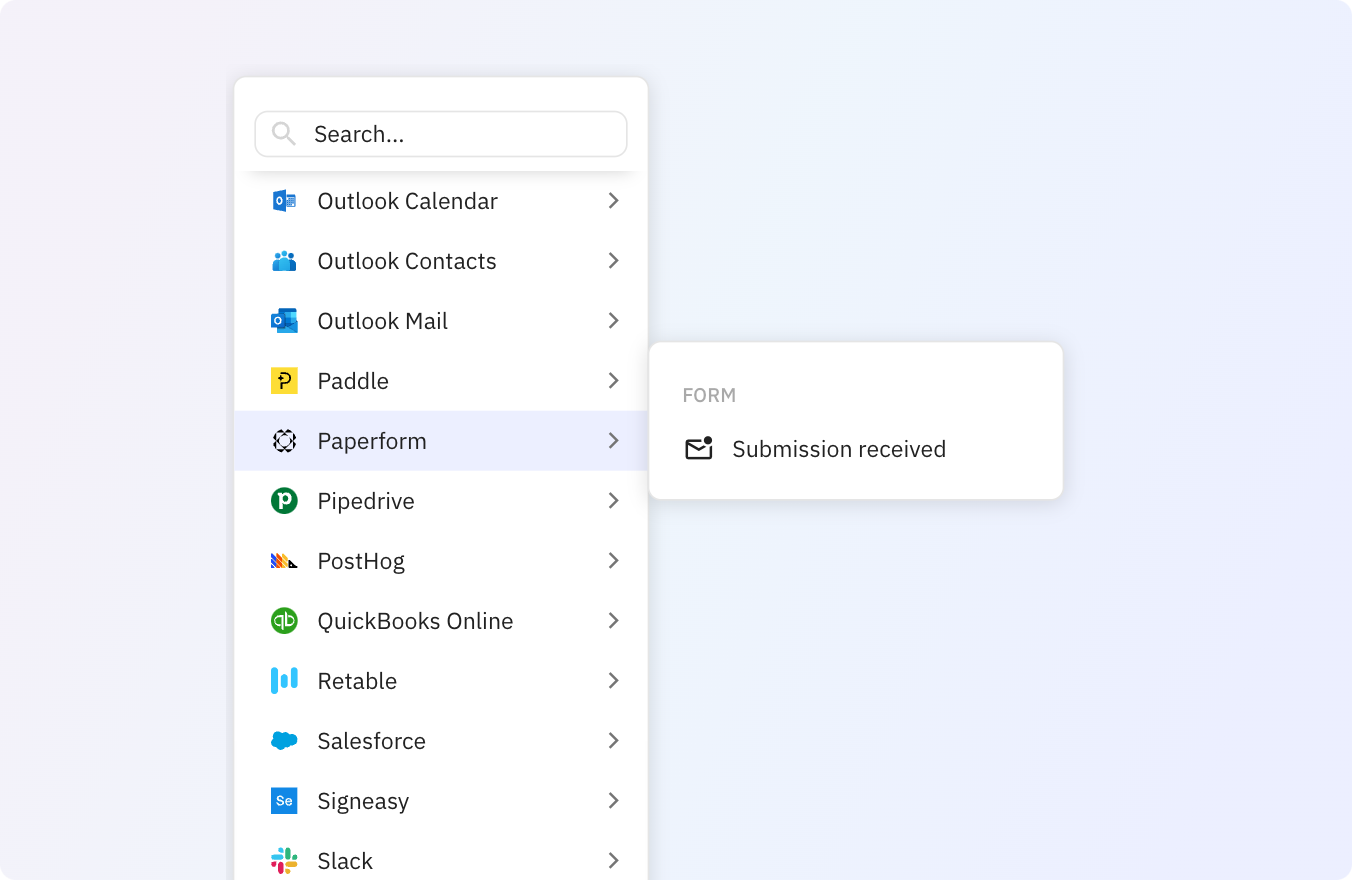
Task: Expand the Slack row chevron
Action: click(613, 861)
